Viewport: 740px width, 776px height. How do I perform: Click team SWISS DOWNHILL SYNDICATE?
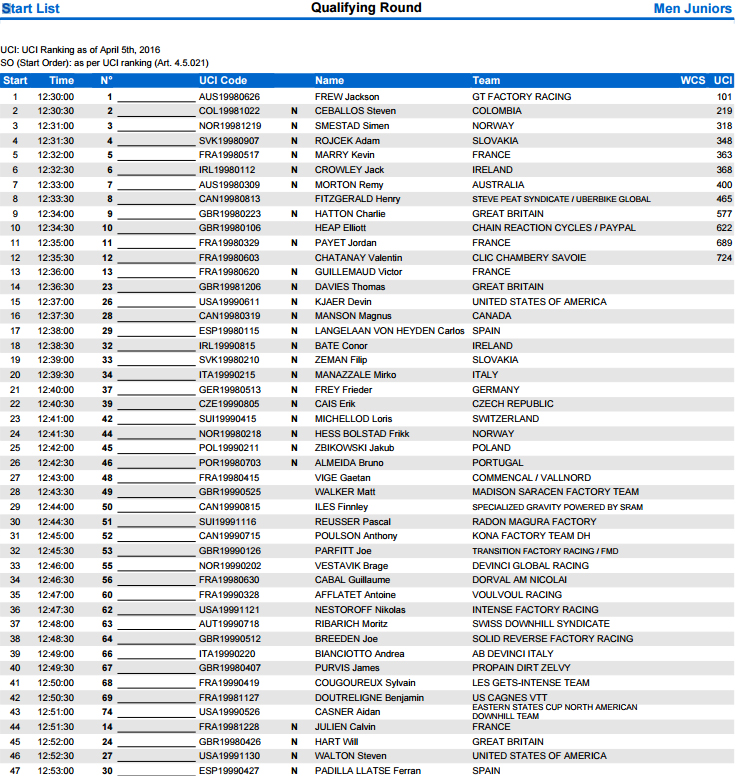coord(540,624)
